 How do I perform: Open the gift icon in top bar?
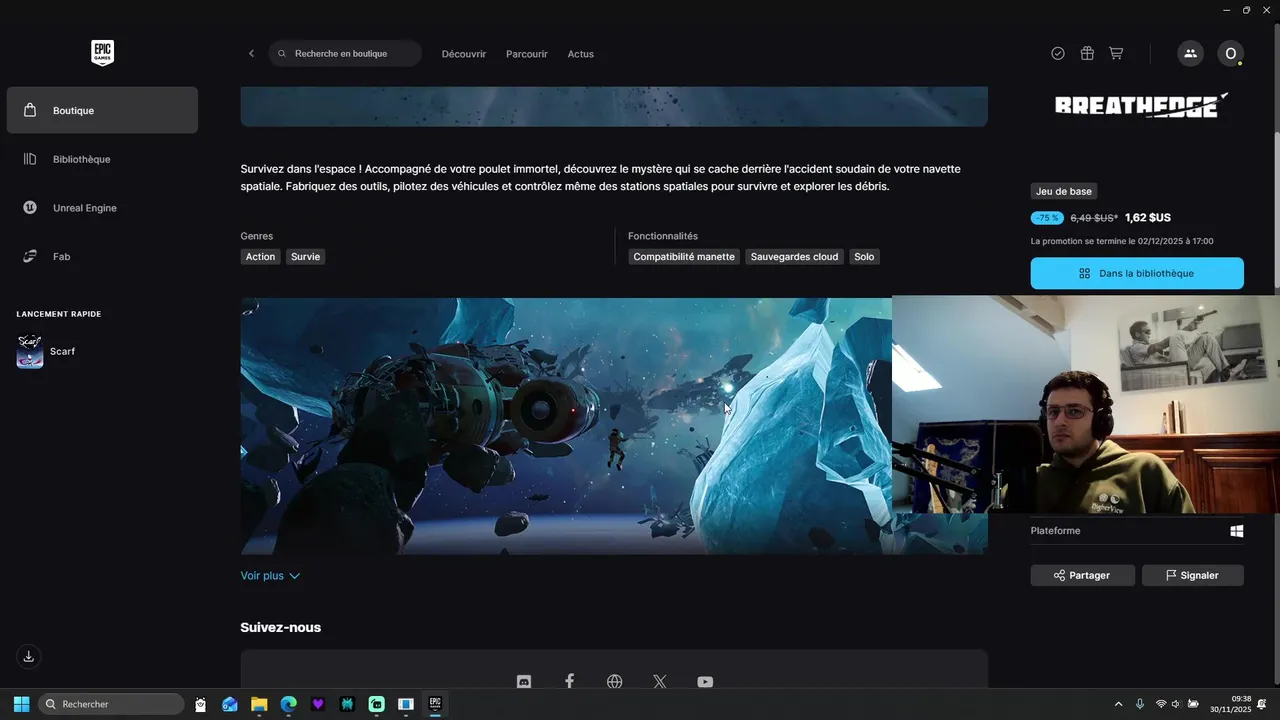click(x=1087, y=54)
